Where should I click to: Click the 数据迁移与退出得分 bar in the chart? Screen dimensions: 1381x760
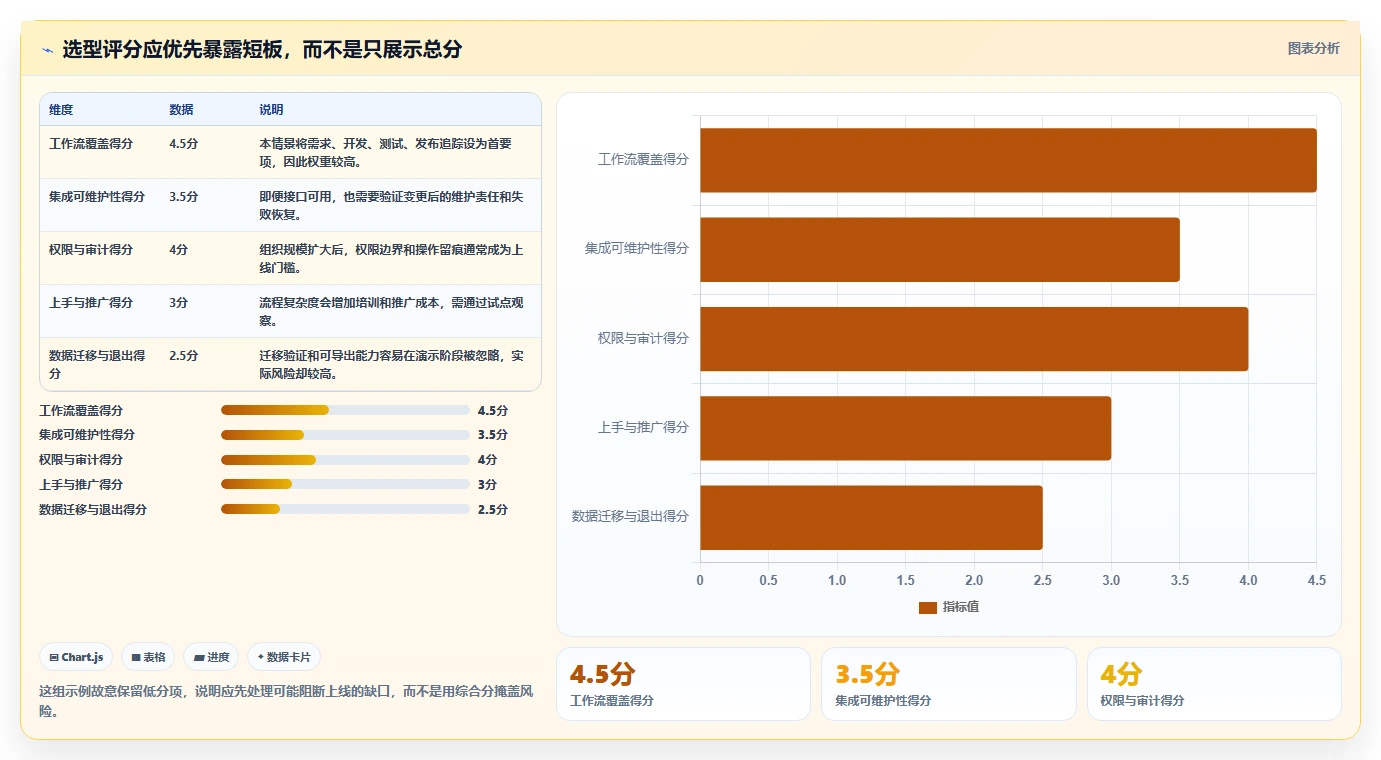click(x=871, y=517)
